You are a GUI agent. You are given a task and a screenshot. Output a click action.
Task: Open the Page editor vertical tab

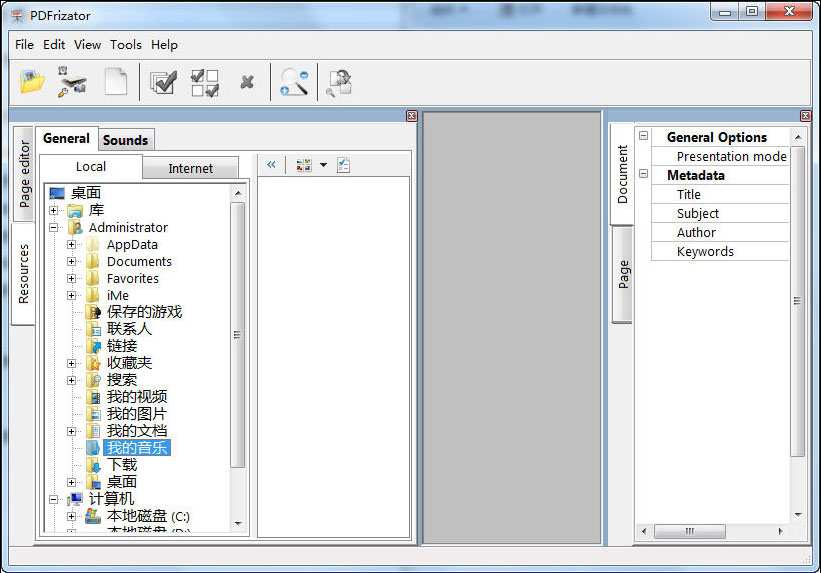pos(24,174)
